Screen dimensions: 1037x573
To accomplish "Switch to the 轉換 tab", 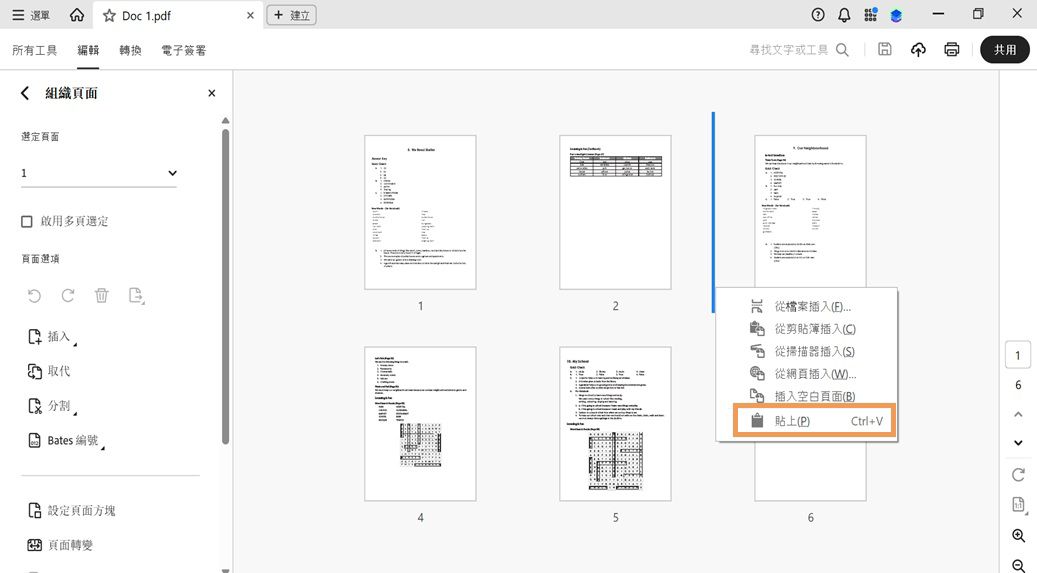I will [130, 50].
